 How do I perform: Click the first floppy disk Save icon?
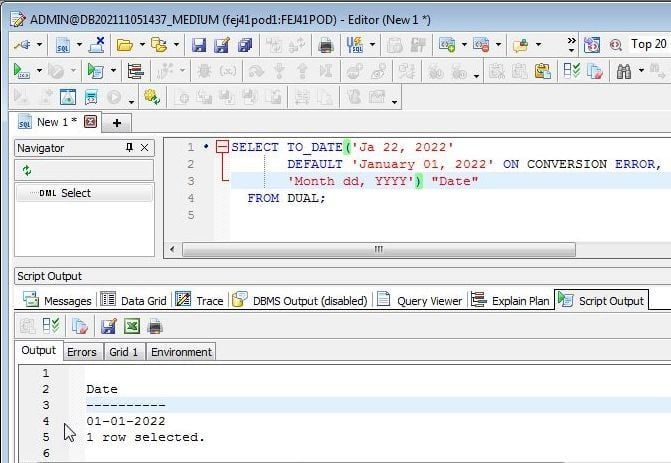click(199, 45)
